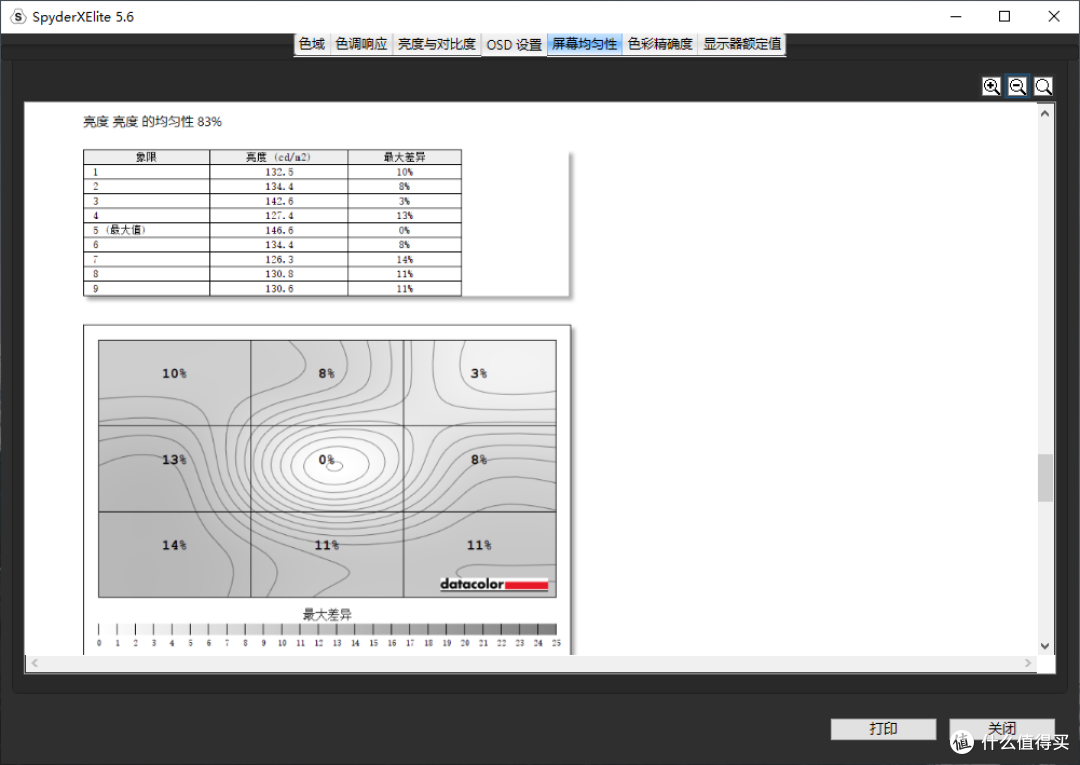1080x765 pixels.
Task: Click the vertical scrollbar down arrow
Action: (1045, 646)
